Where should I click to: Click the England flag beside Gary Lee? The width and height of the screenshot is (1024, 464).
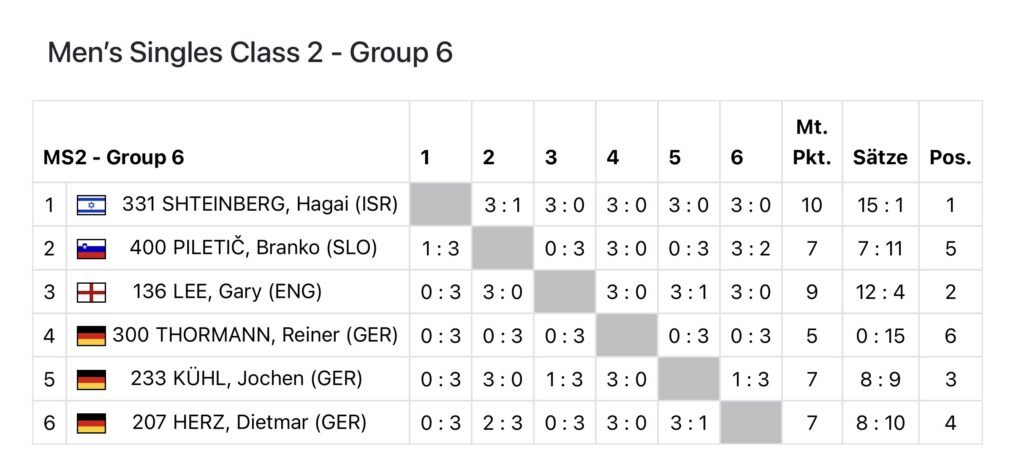coord(91,293)
